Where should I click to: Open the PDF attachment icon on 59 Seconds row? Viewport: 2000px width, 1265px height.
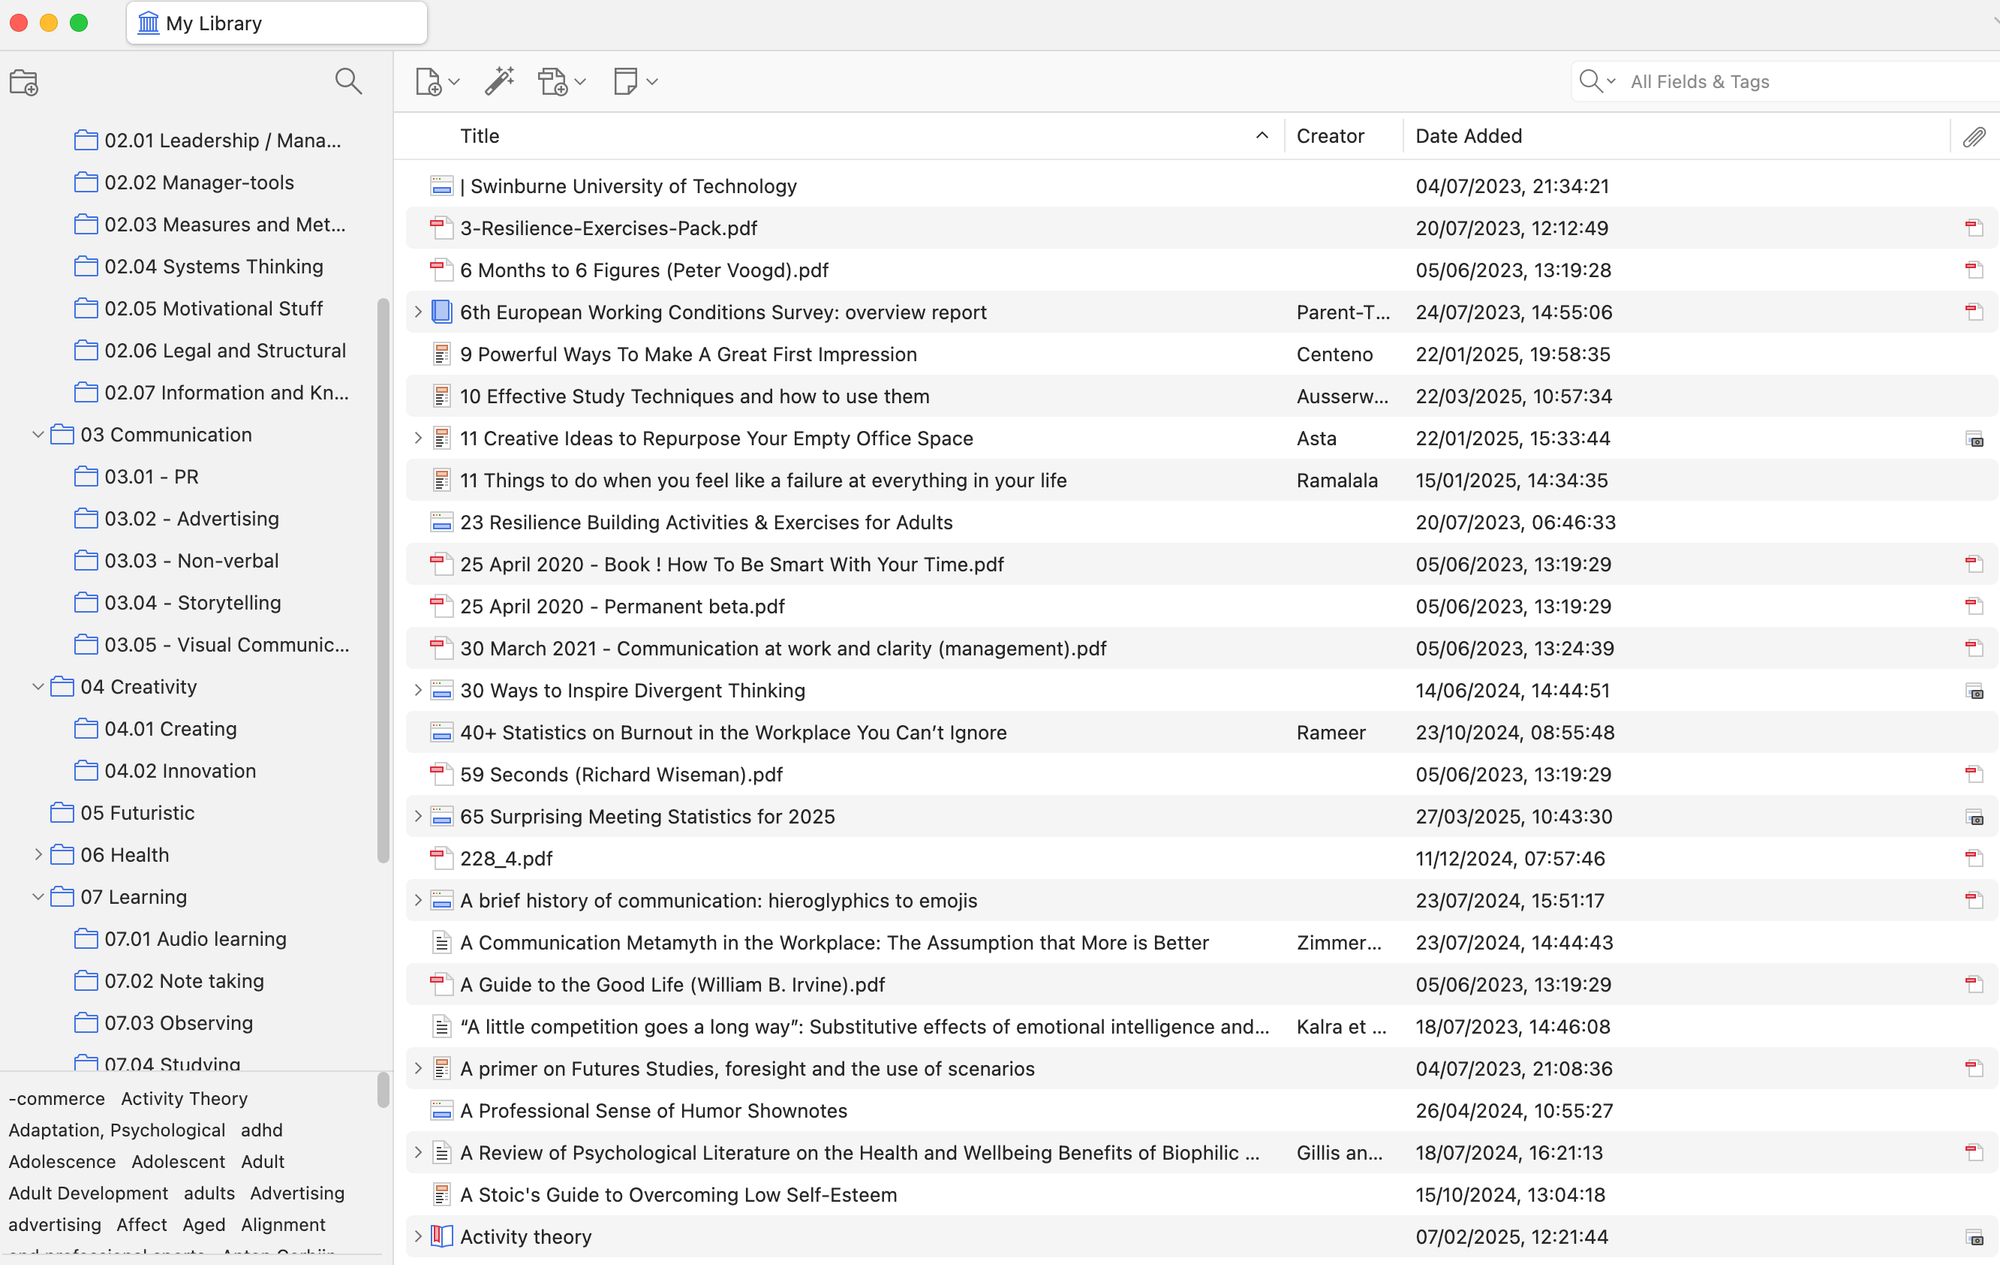(1973, 773)
